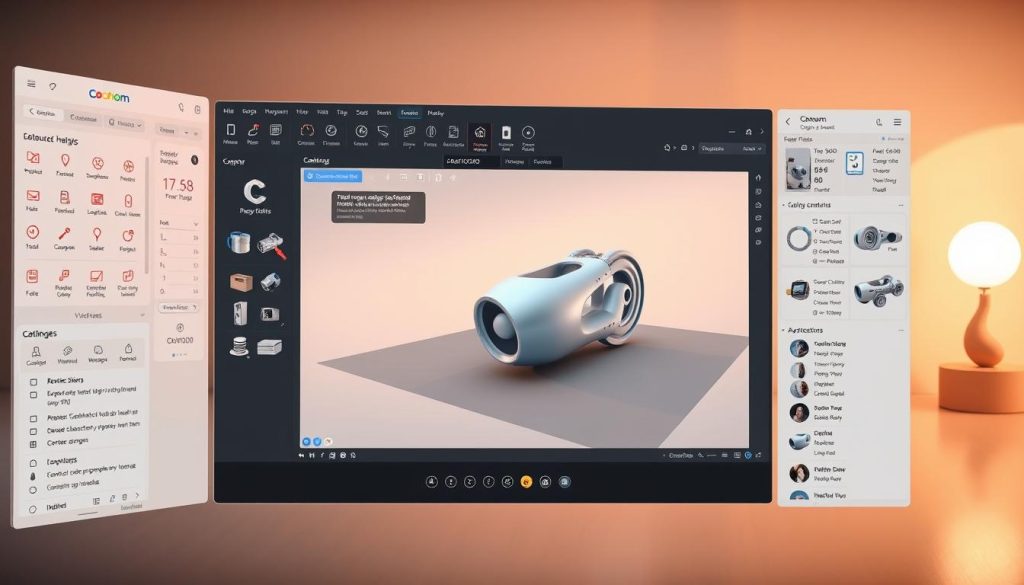Click the document icon in main toolbar
This screenshot has height=585, width=1024.
click(x=453, y=132)
